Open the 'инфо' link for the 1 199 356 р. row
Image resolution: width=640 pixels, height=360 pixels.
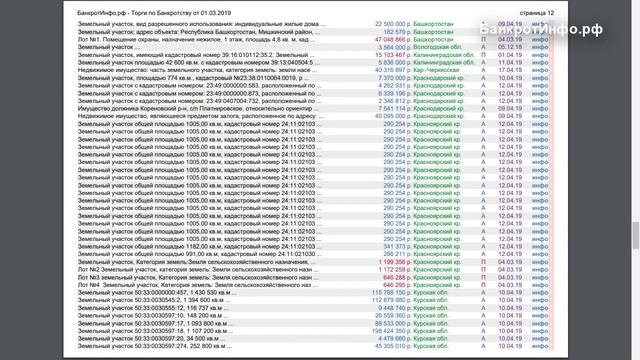[x=540, y=262]
